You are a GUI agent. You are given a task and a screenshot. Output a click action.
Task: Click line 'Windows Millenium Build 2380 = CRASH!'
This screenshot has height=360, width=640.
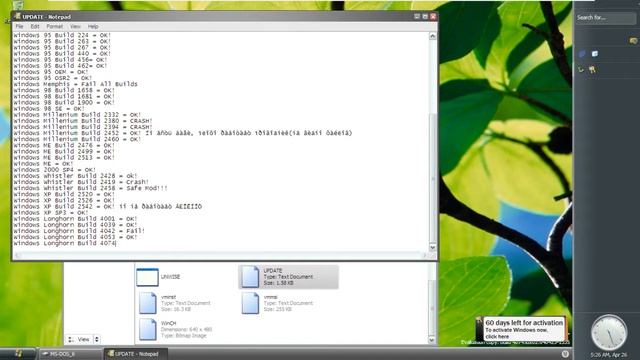[x=83, y=121]
